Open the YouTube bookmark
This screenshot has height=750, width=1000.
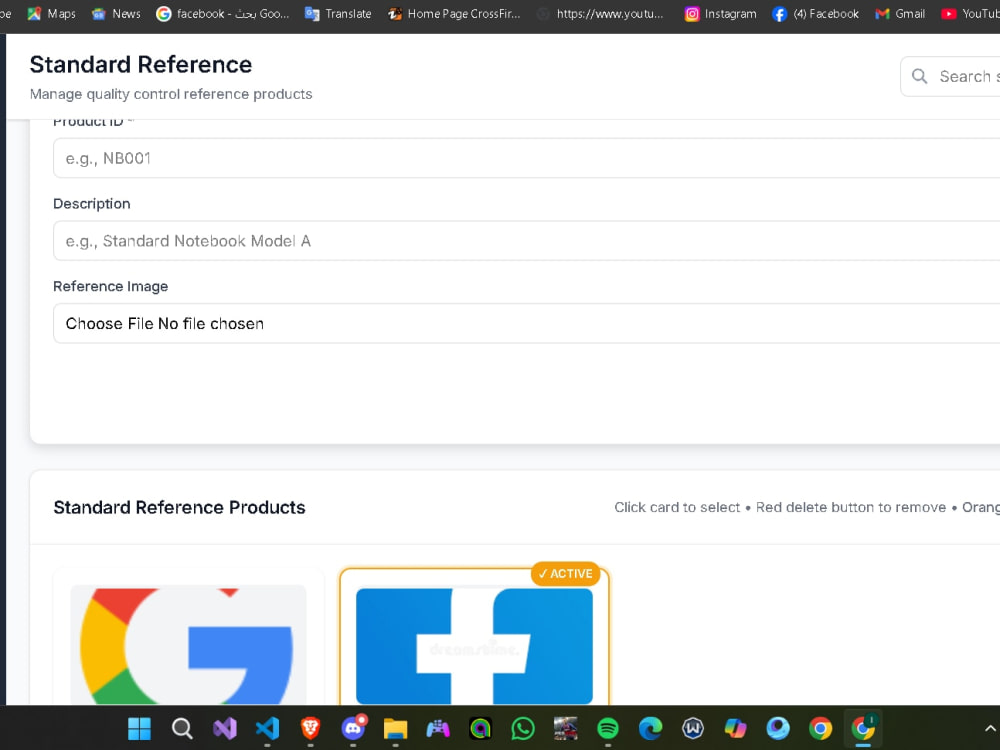(970, 13)
